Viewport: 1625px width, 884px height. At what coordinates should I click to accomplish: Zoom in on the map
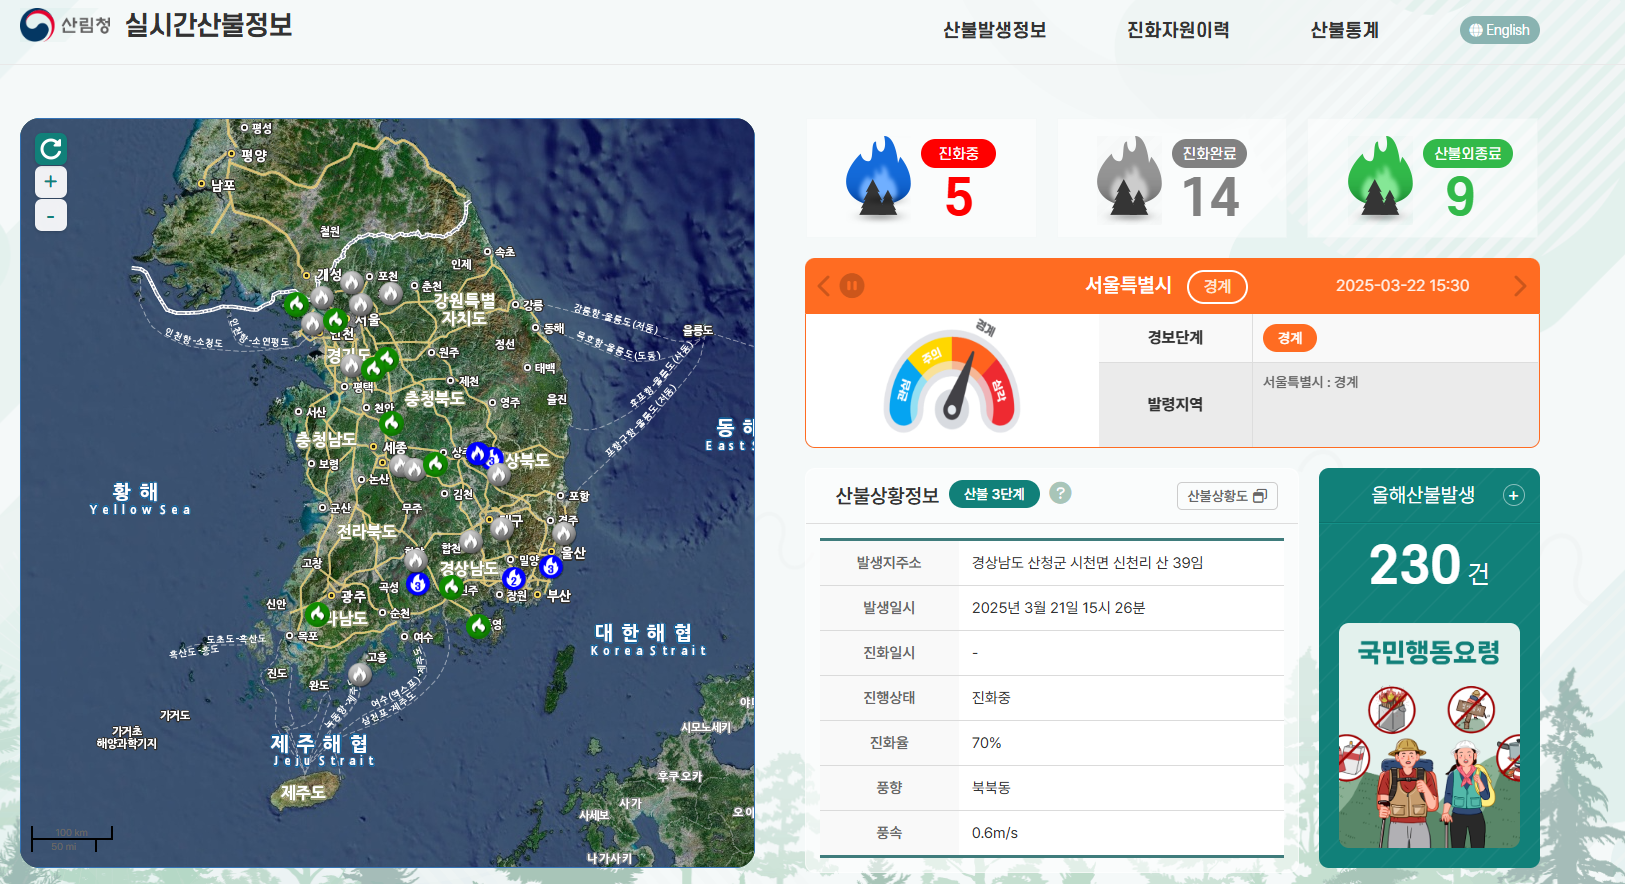tap(51, 182)
